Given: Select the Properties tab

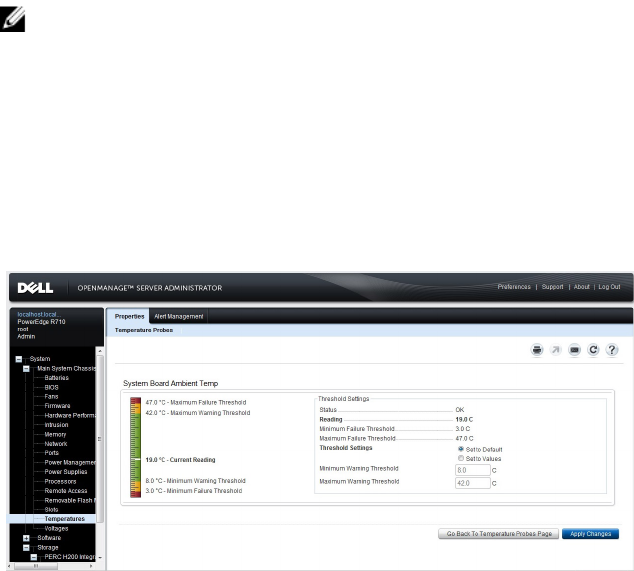Looking at the screenshot, I should tap(130, 316).
